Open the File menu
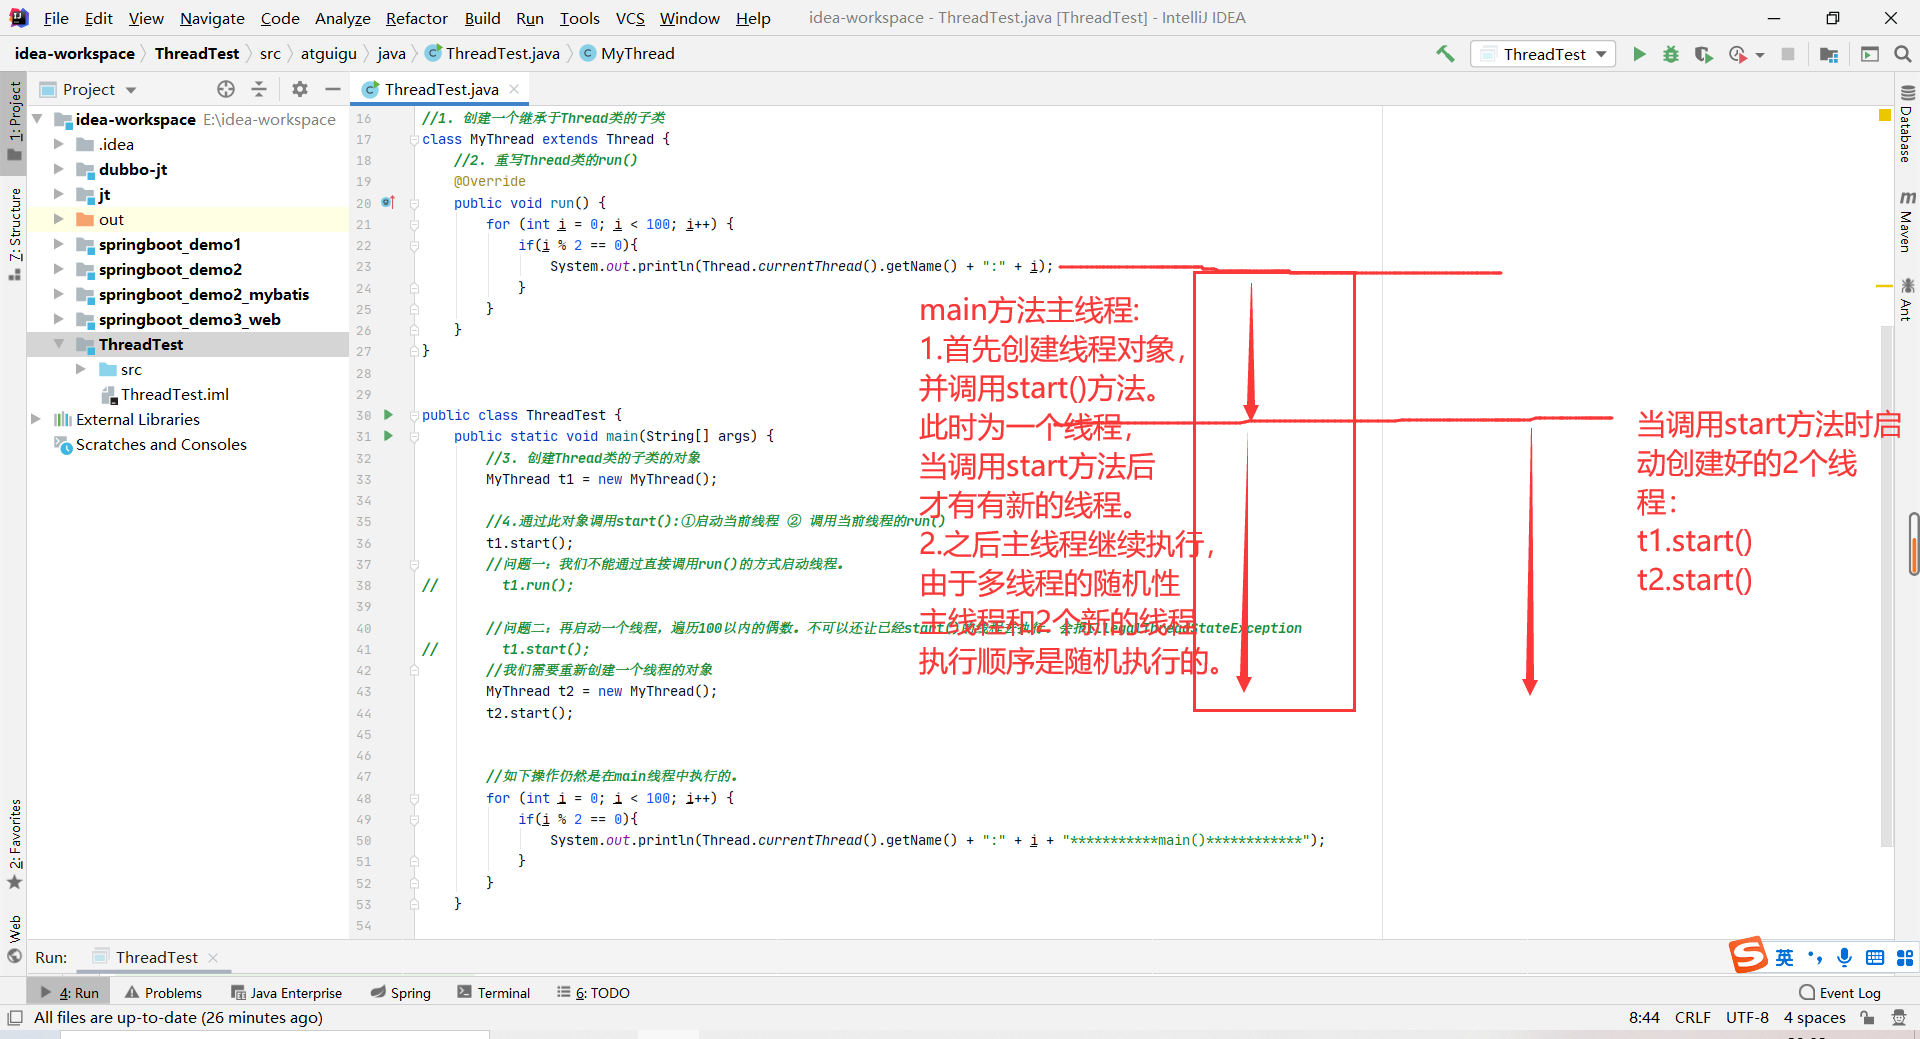The image size is (1920, 1039). [x=56, y=18]
